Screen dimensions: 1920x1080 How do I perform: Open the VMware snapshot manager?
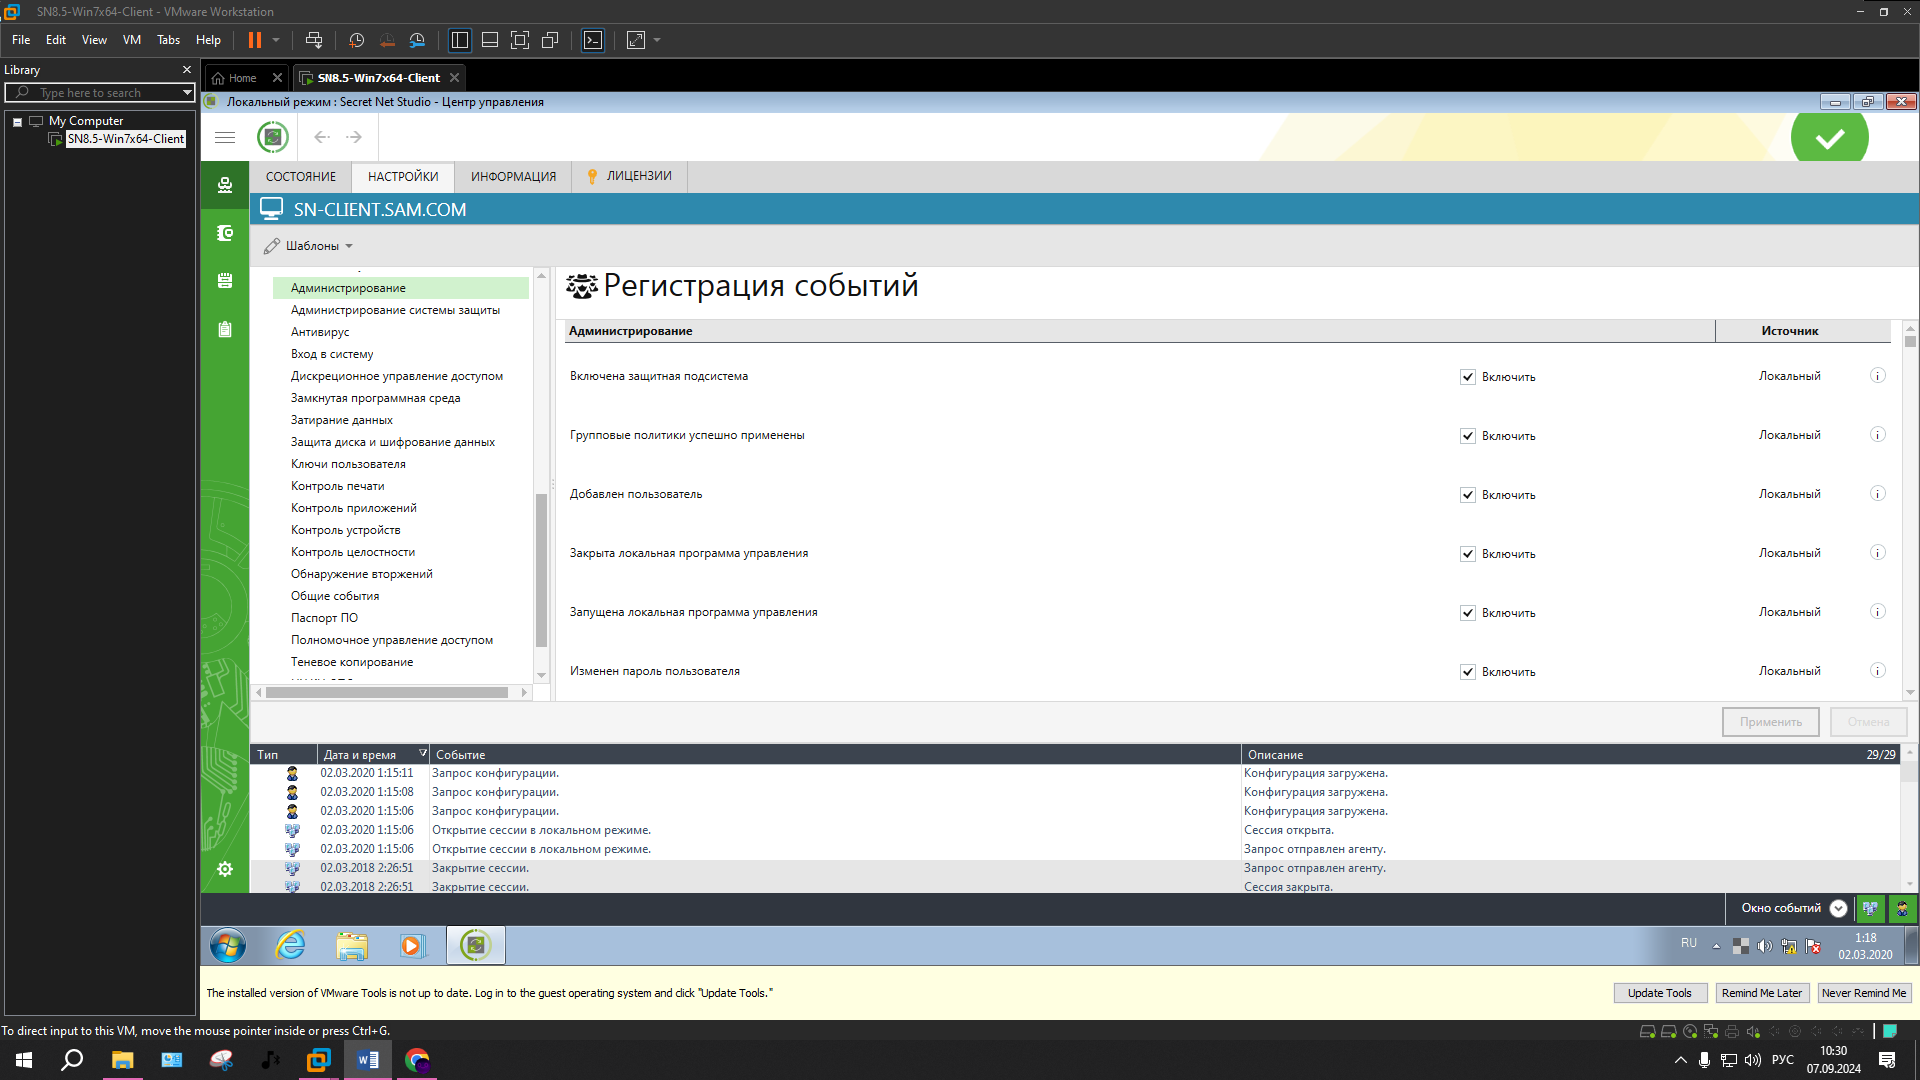click(418, 40)
